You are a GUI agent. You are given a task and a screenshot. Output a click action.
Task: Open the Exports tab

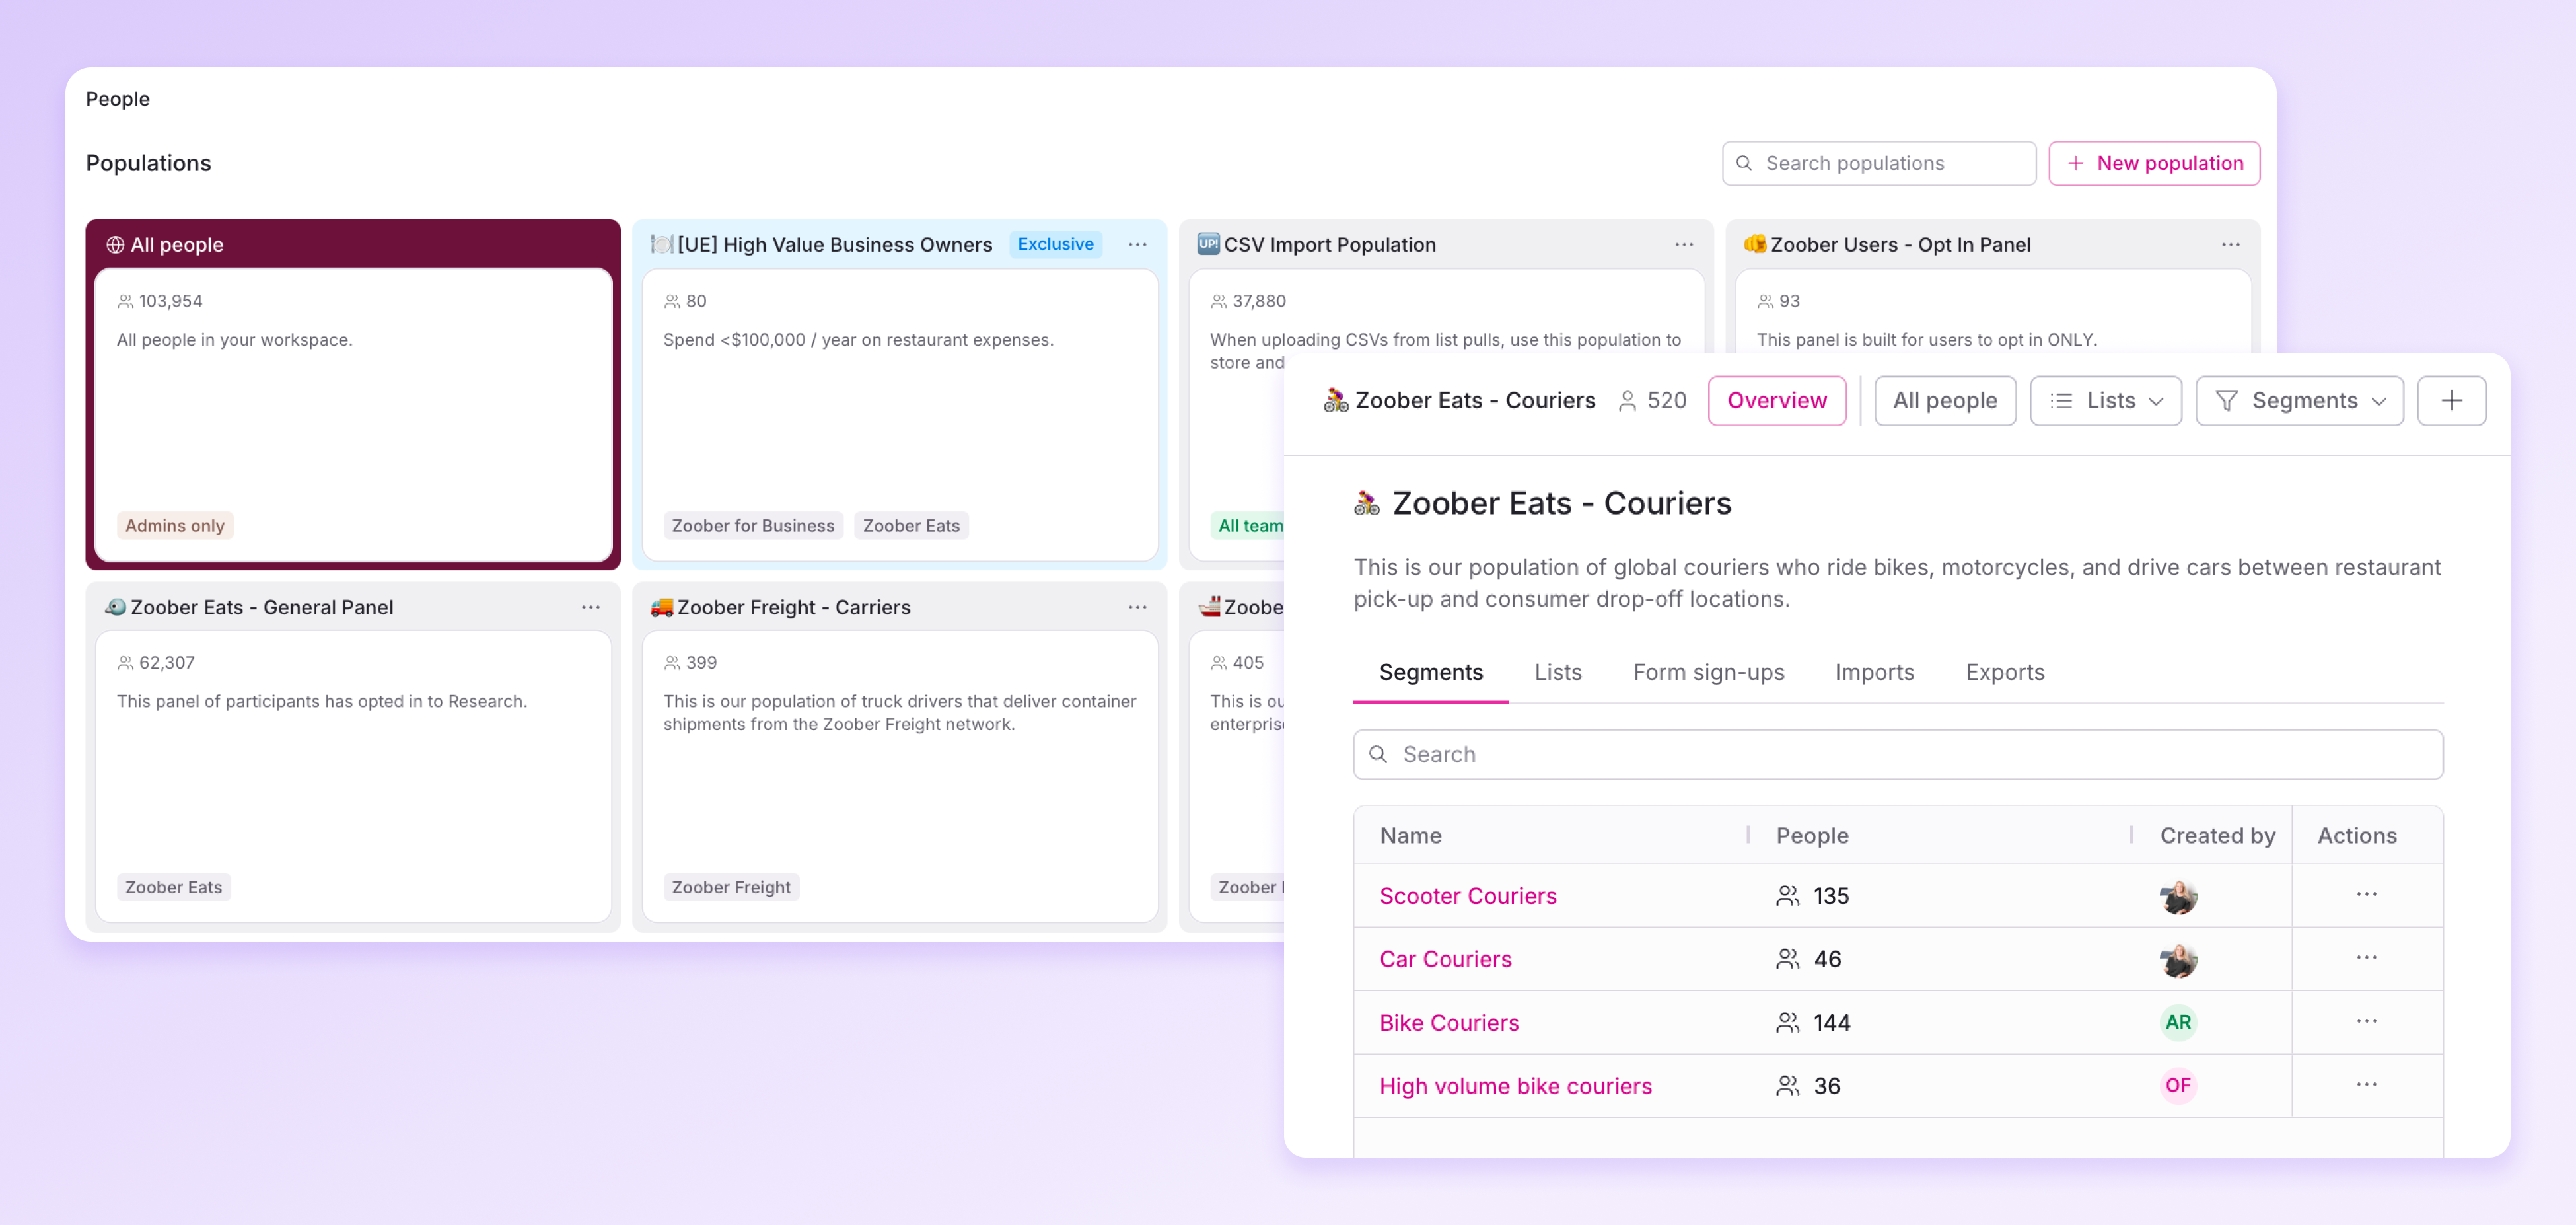[2004, 672]
